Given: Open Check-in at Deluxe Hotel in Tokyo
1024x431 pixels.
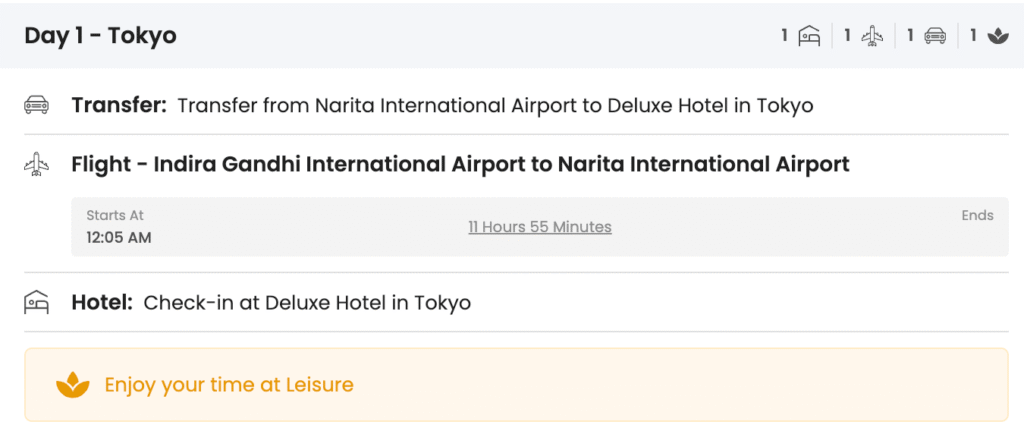Looking at the screenshot, I should pyautogui.click(x=307, y=303).
